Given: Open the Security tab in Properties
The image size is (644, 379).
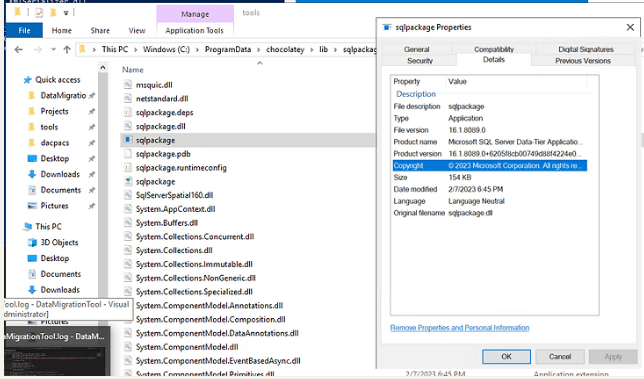Looking at the screenshot, I should 420,61.
